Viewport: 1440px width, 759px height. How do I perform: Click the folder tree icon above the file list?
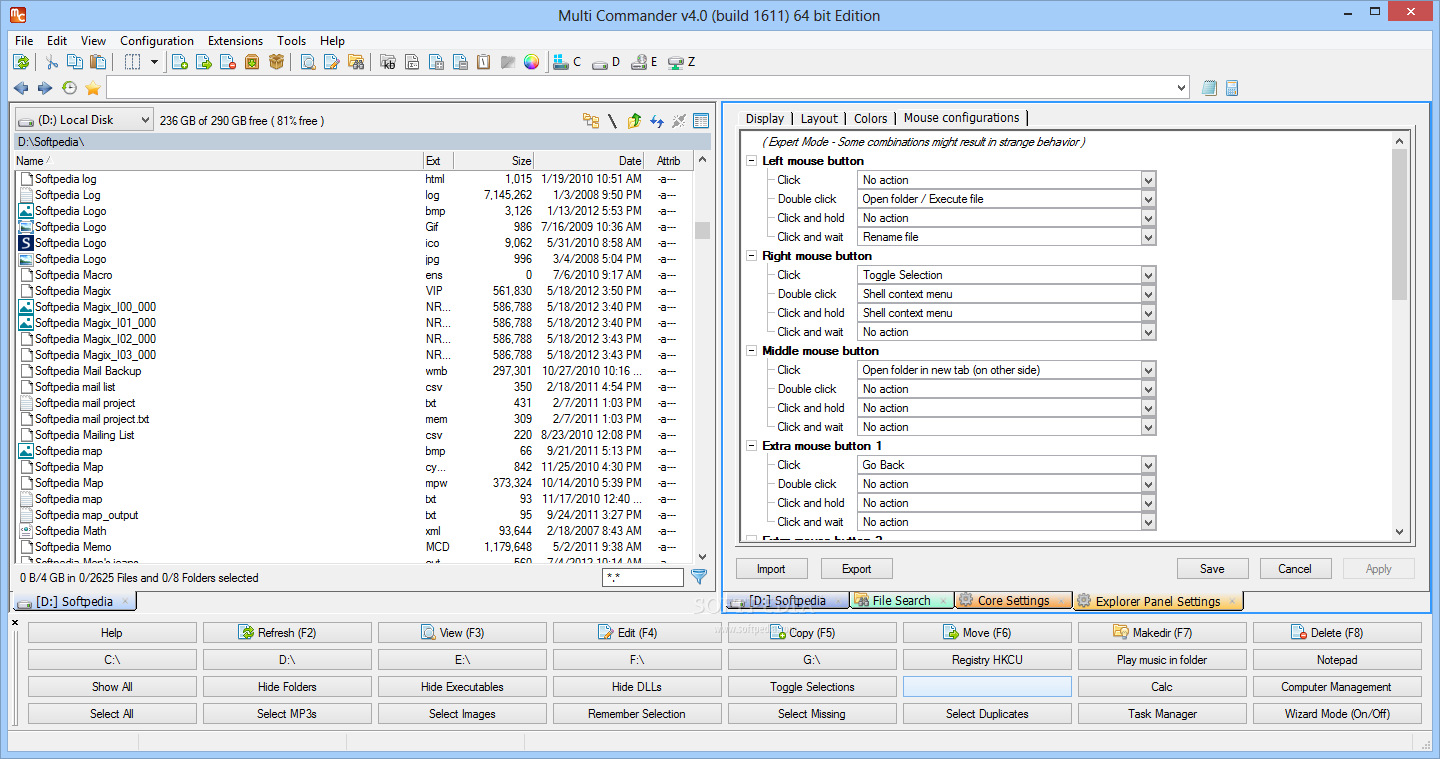[x=591, y=121]
